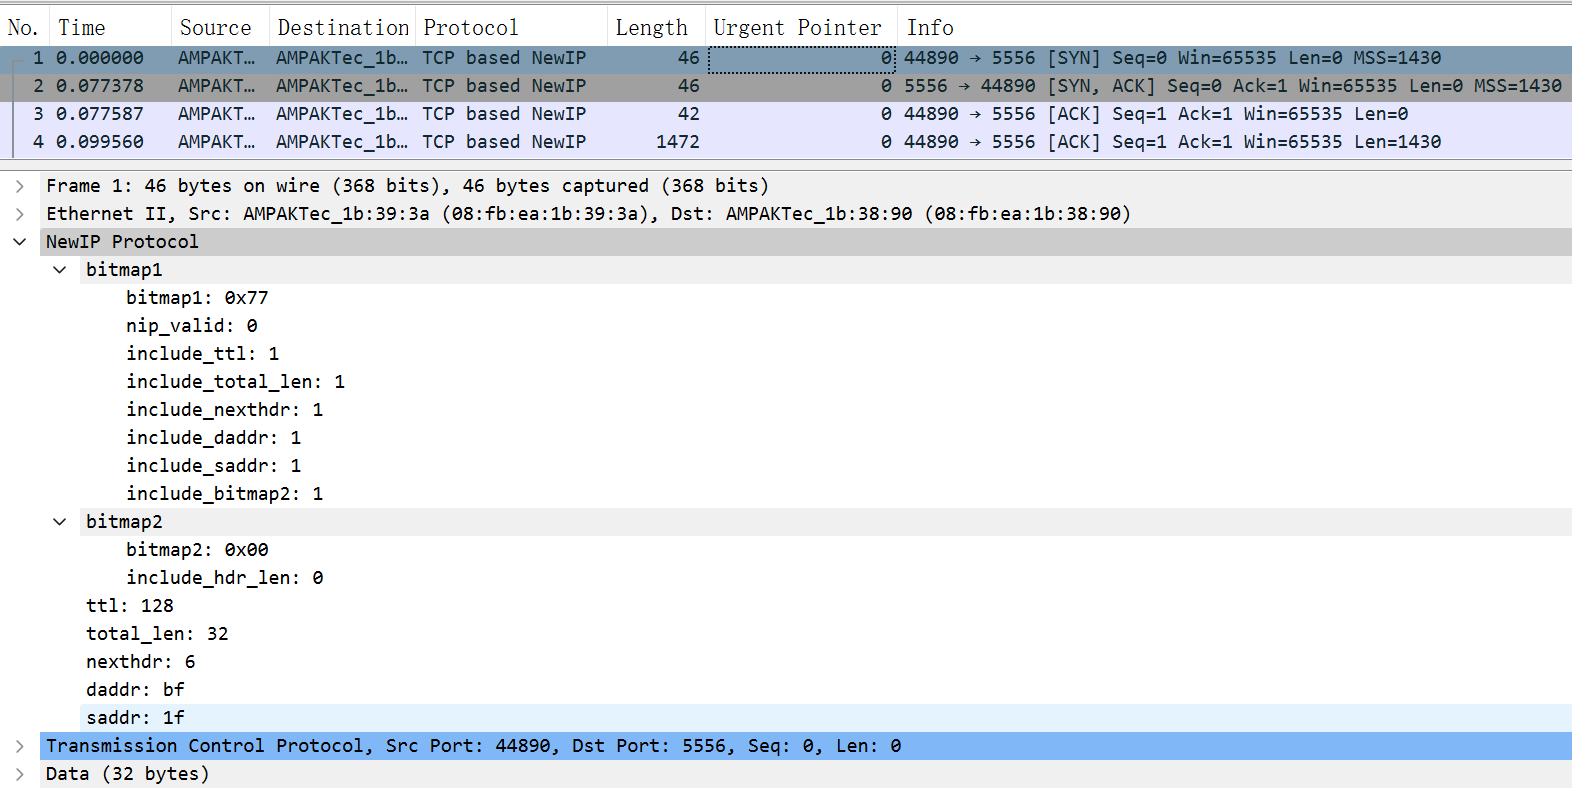Viewport: 1572px width, 794px height.
Task: Collapse the NewIP Protocol tree
Action: tap(20, 242)
